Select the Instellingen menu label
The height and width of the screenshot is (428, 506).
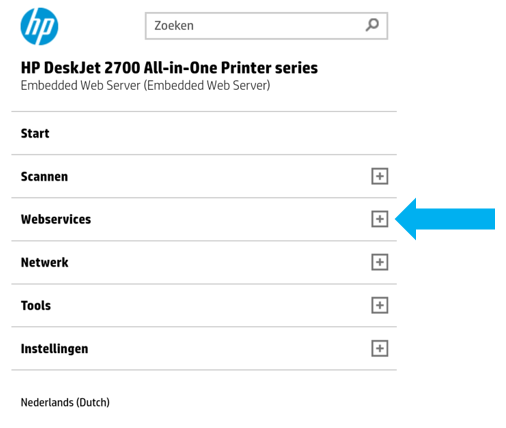coord(54,349)
